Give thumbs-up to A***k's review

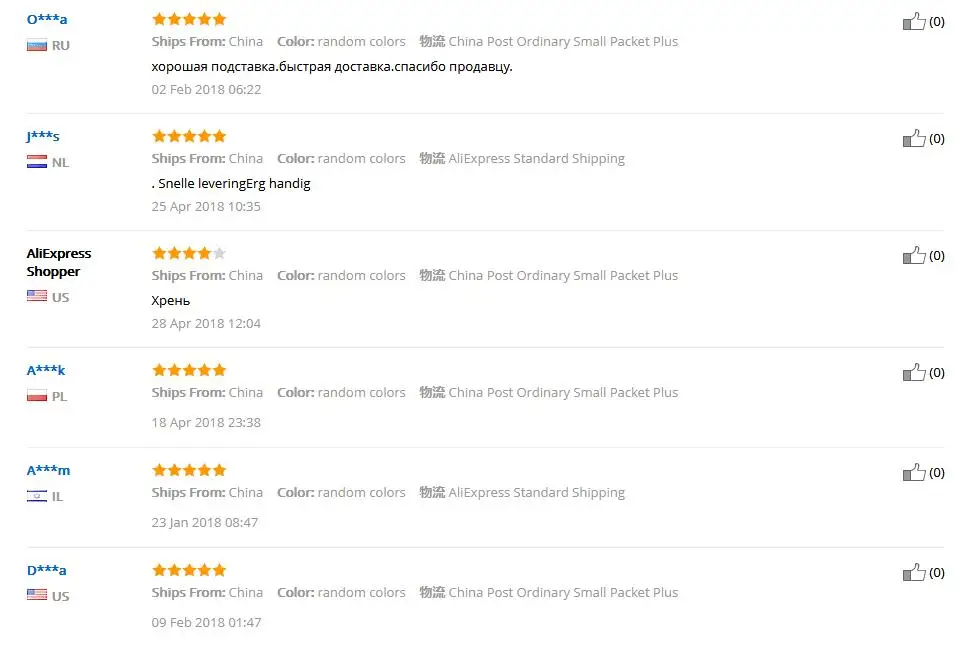tap(914, 372)
